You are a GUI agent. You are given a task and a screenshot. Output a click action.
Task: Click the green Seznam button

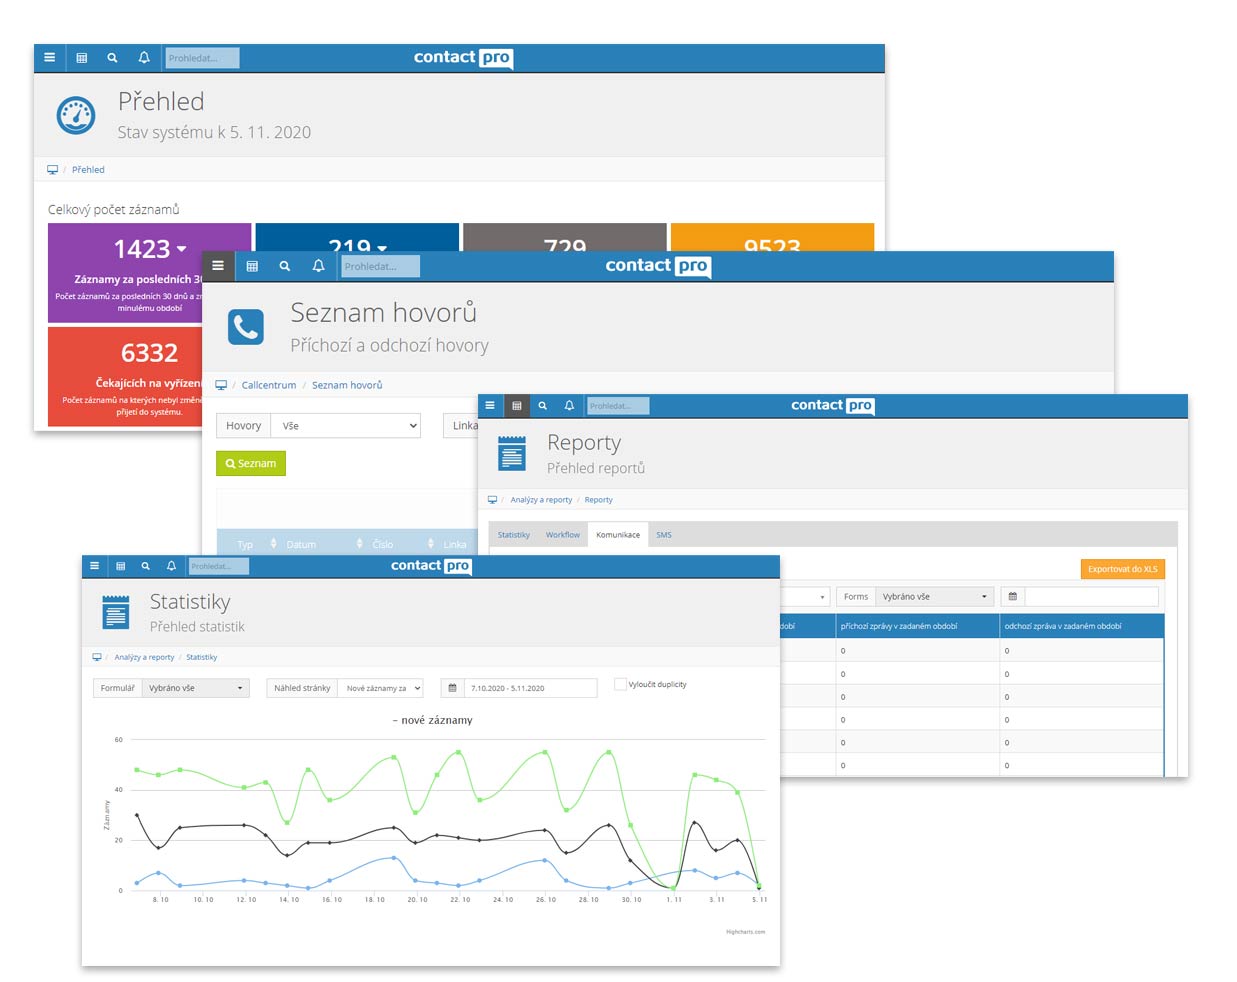pyautogui.click(x=251, y=463)
